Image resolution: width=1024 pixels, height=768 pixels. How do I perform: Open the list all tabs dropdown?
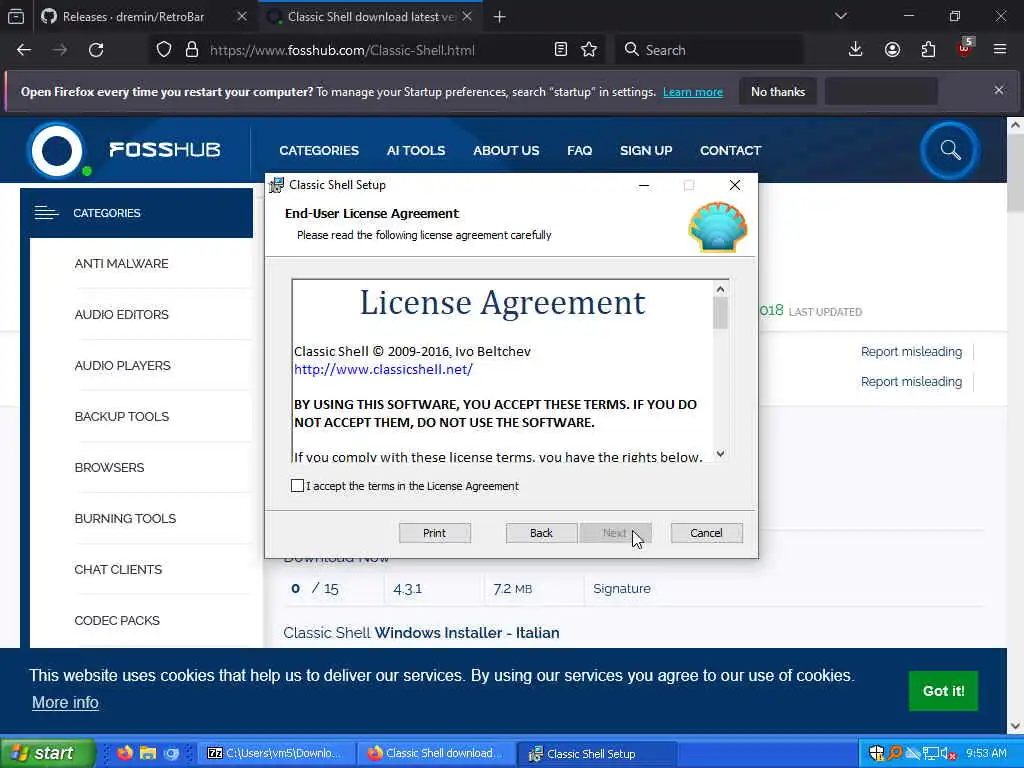click(x=841, y=16)
